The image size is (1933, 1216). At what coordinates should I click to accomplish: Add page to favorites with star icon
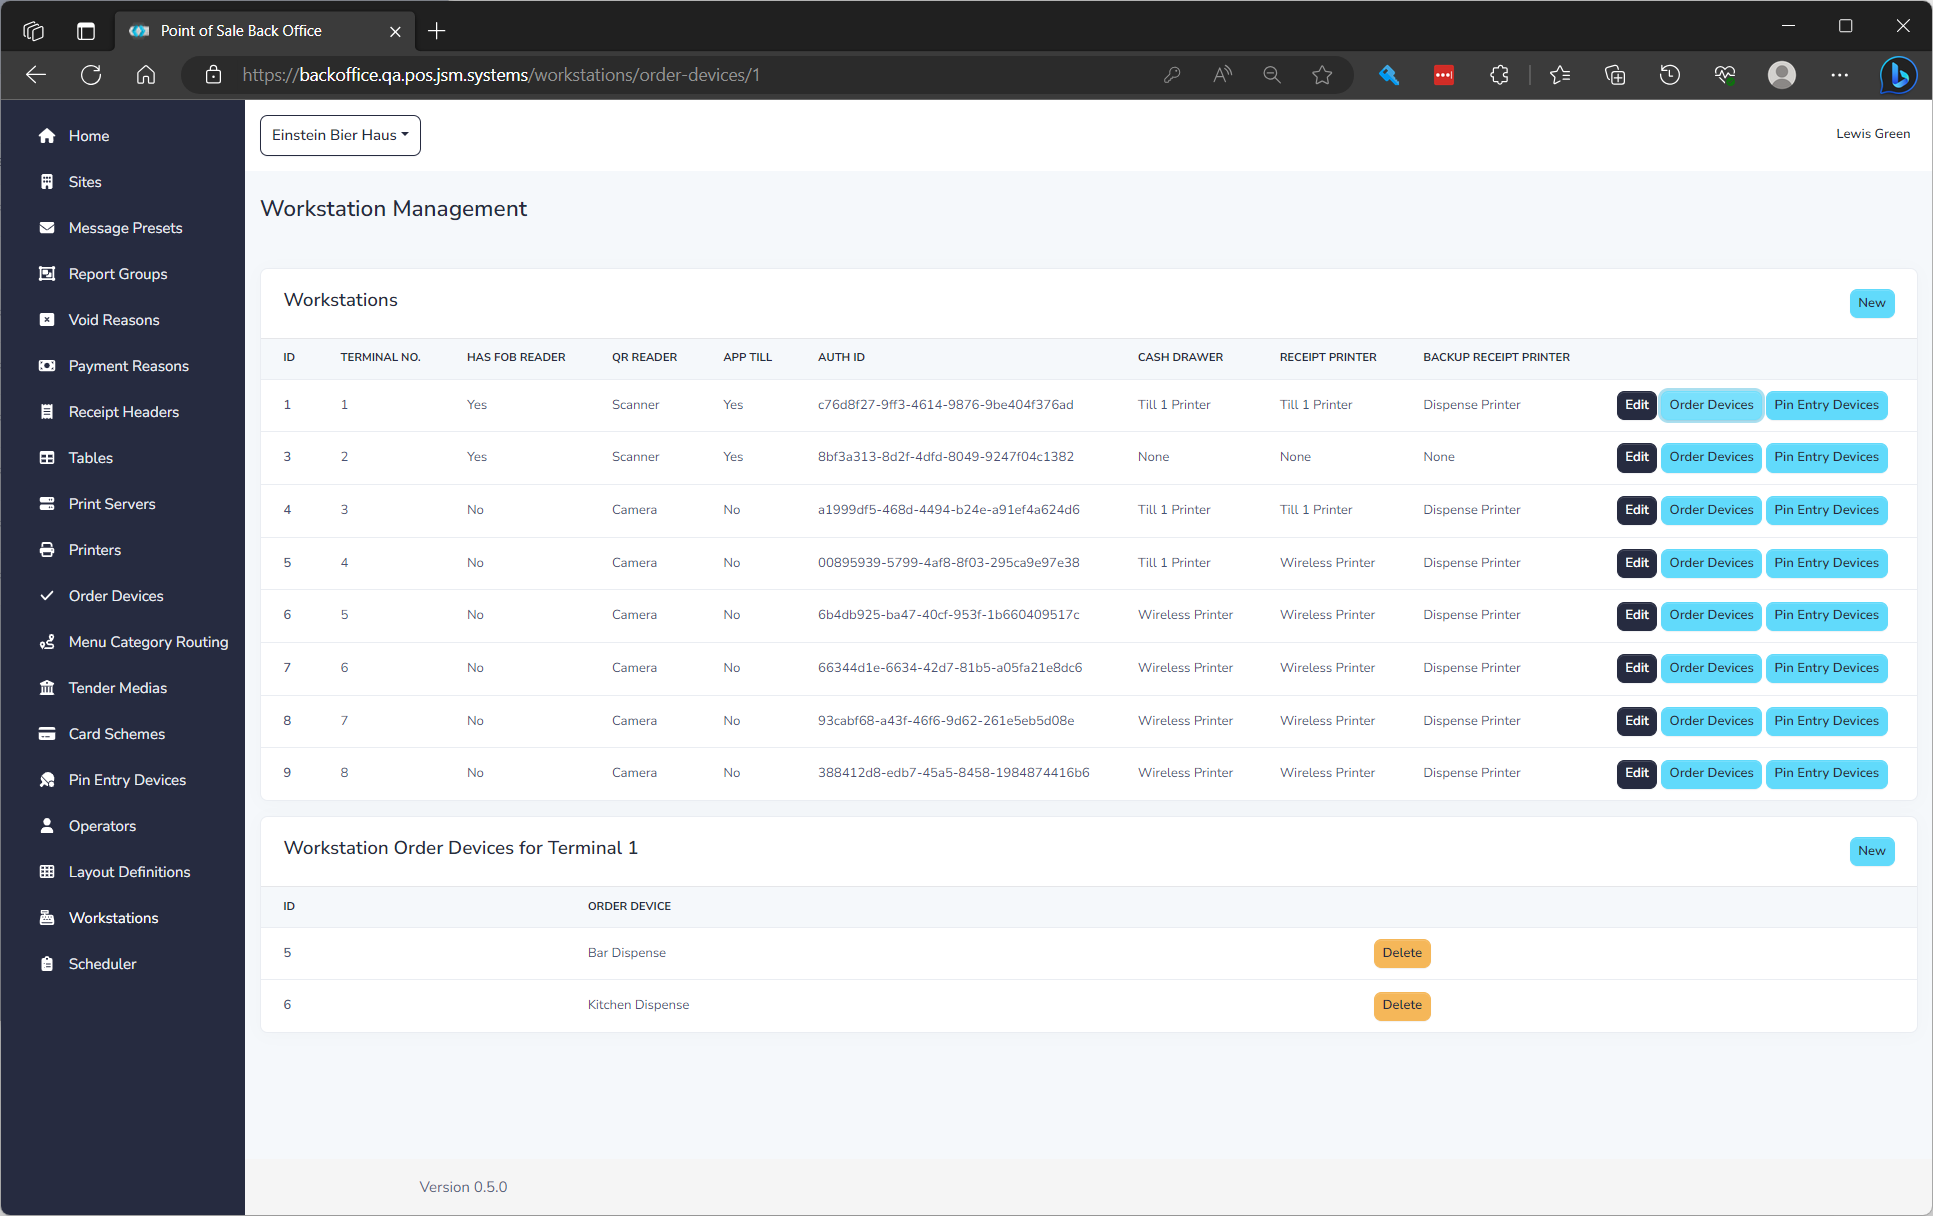[x=1322, y=75]
